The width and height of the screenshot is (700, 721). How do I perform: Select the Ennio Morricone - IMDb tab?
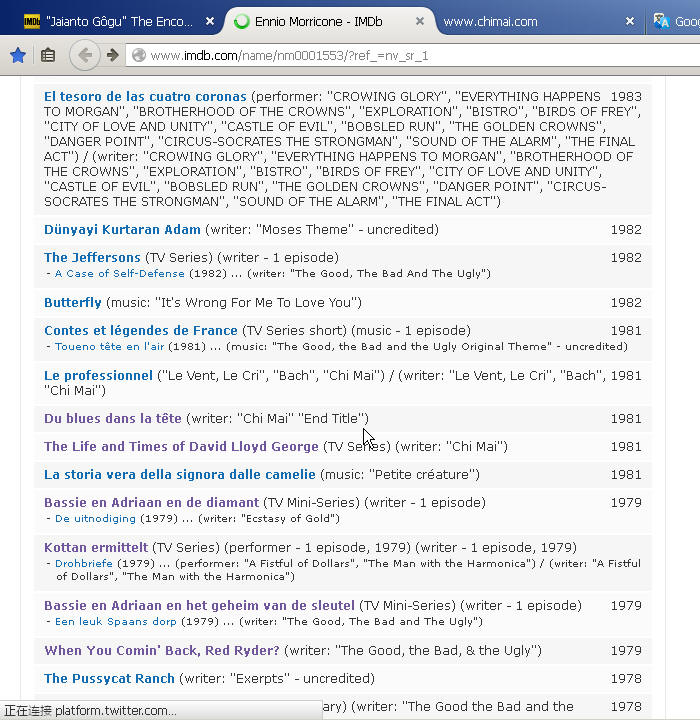coord(318,22)
